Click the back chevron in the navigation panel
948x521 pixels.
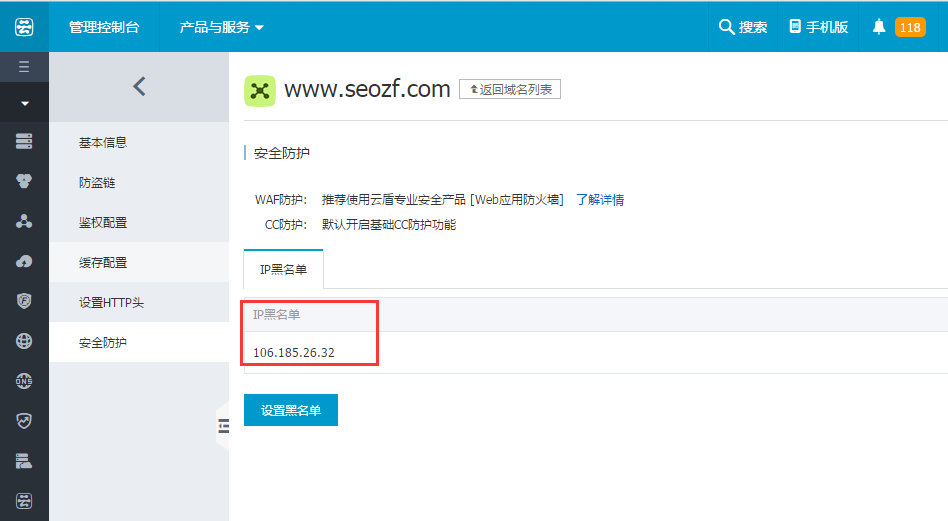139,87
